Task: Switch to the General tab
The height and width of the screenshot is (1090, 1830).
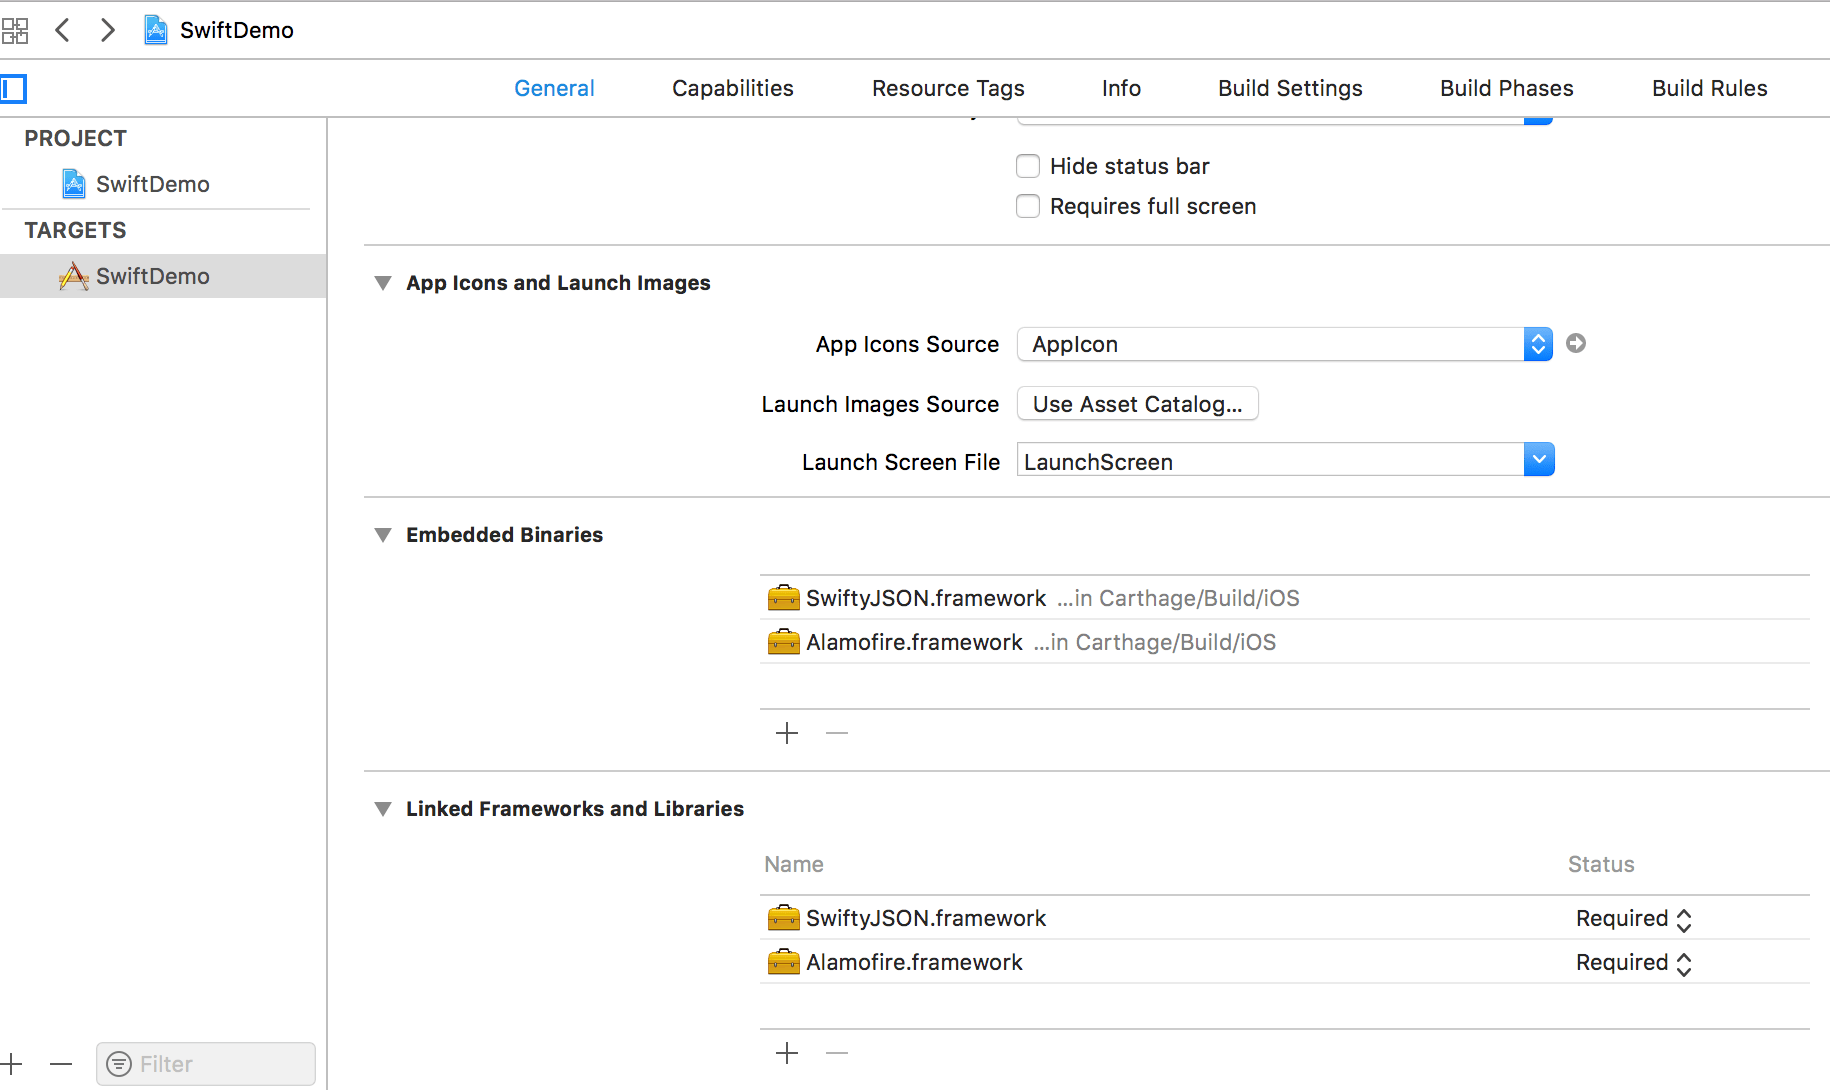Action: [x=554, y=88]
